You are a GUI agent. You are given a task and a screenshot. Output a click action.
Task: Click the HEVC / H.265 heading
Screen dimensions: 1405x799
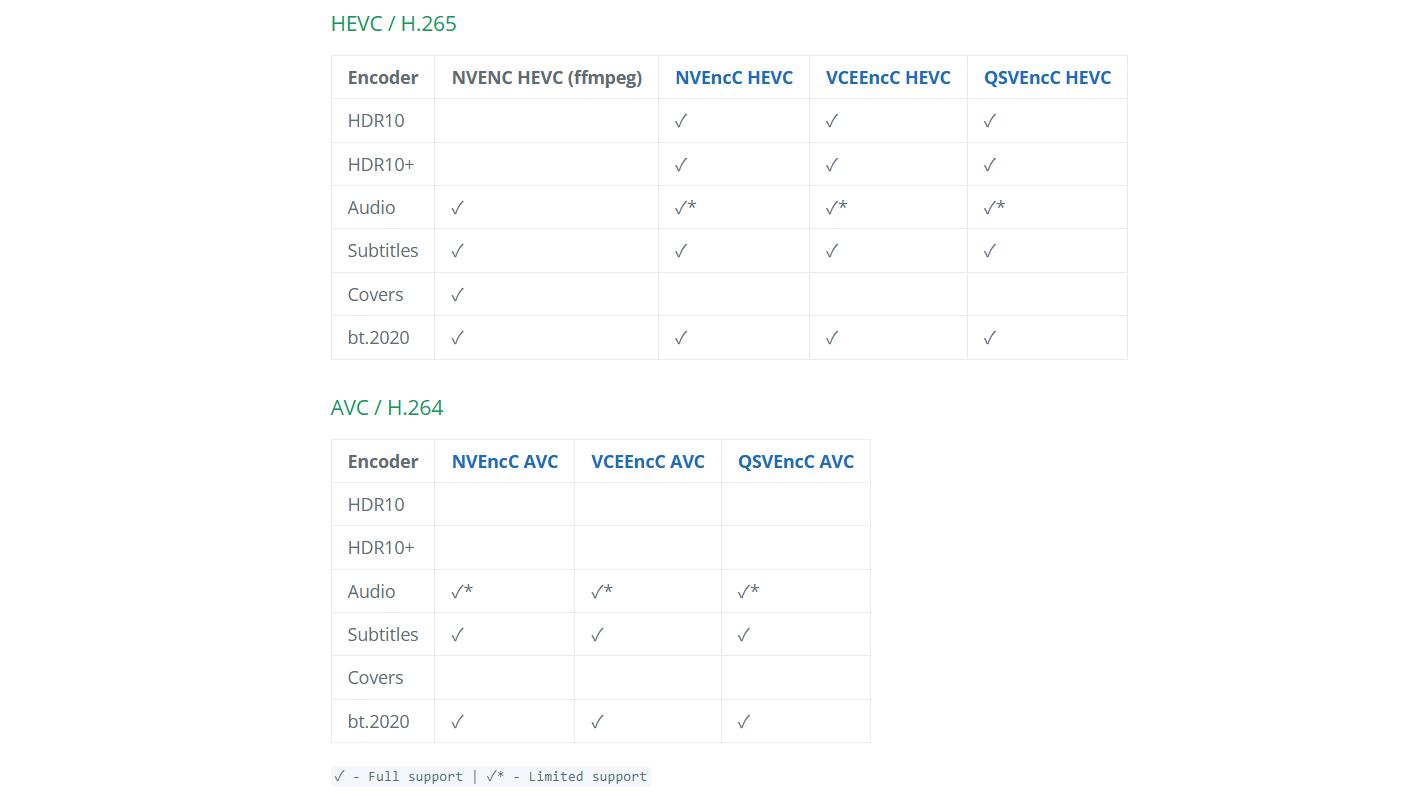[394, 24]
